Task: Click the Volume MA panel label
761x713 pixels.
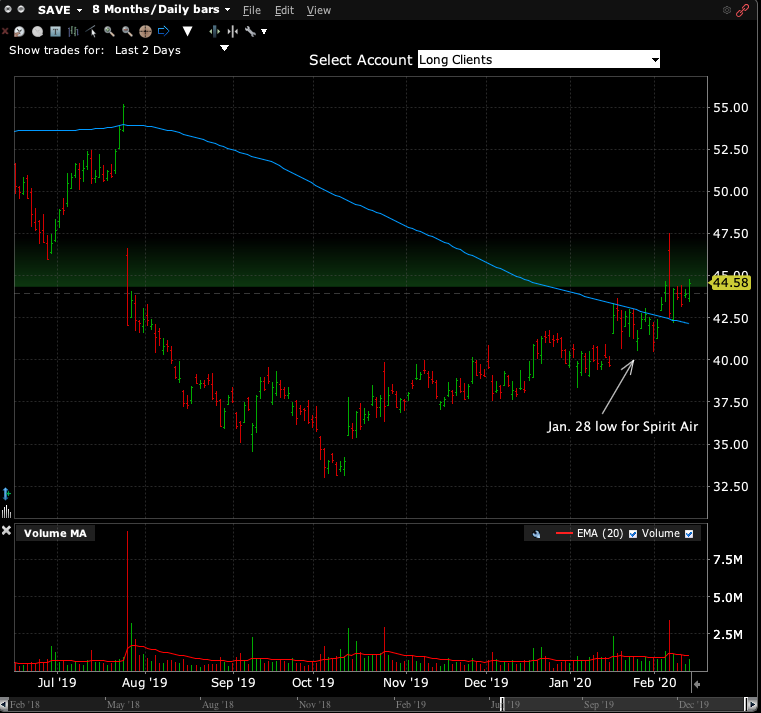Action: pyautogui.click(x=55, y=533)
